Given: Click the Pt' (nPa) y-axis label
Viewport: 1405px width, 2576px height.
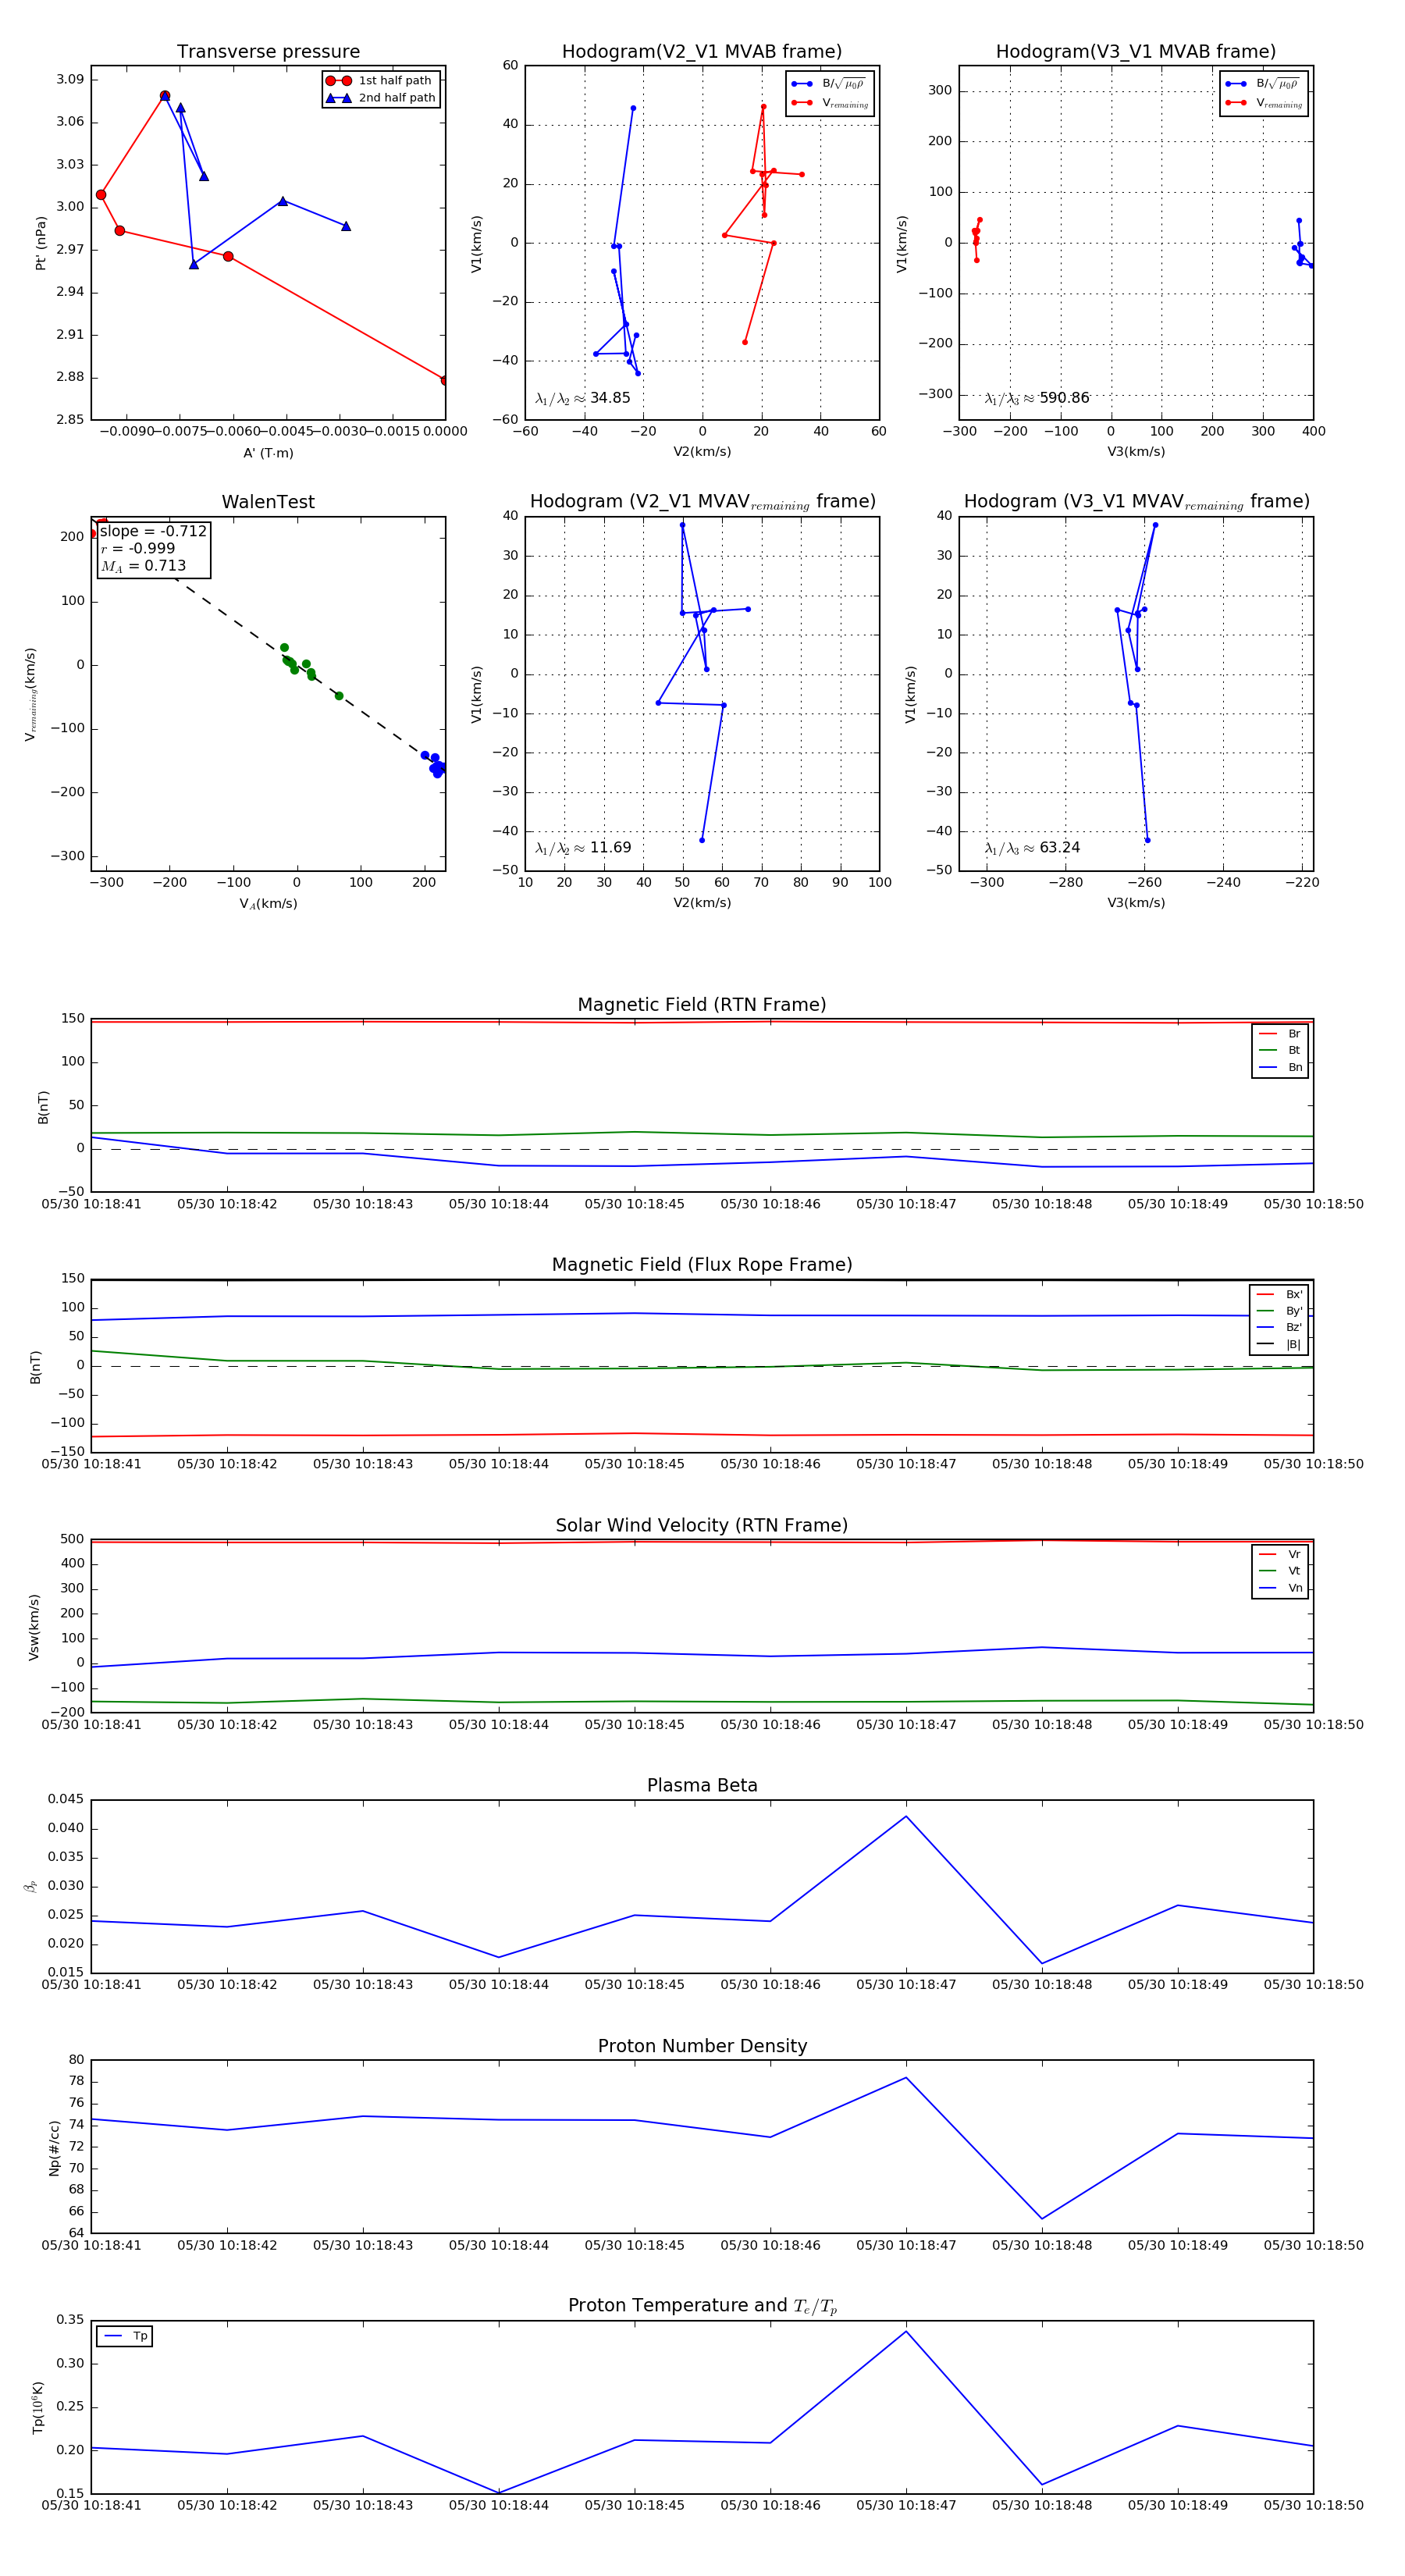Looking at the screenshot, I should point(41,243).
